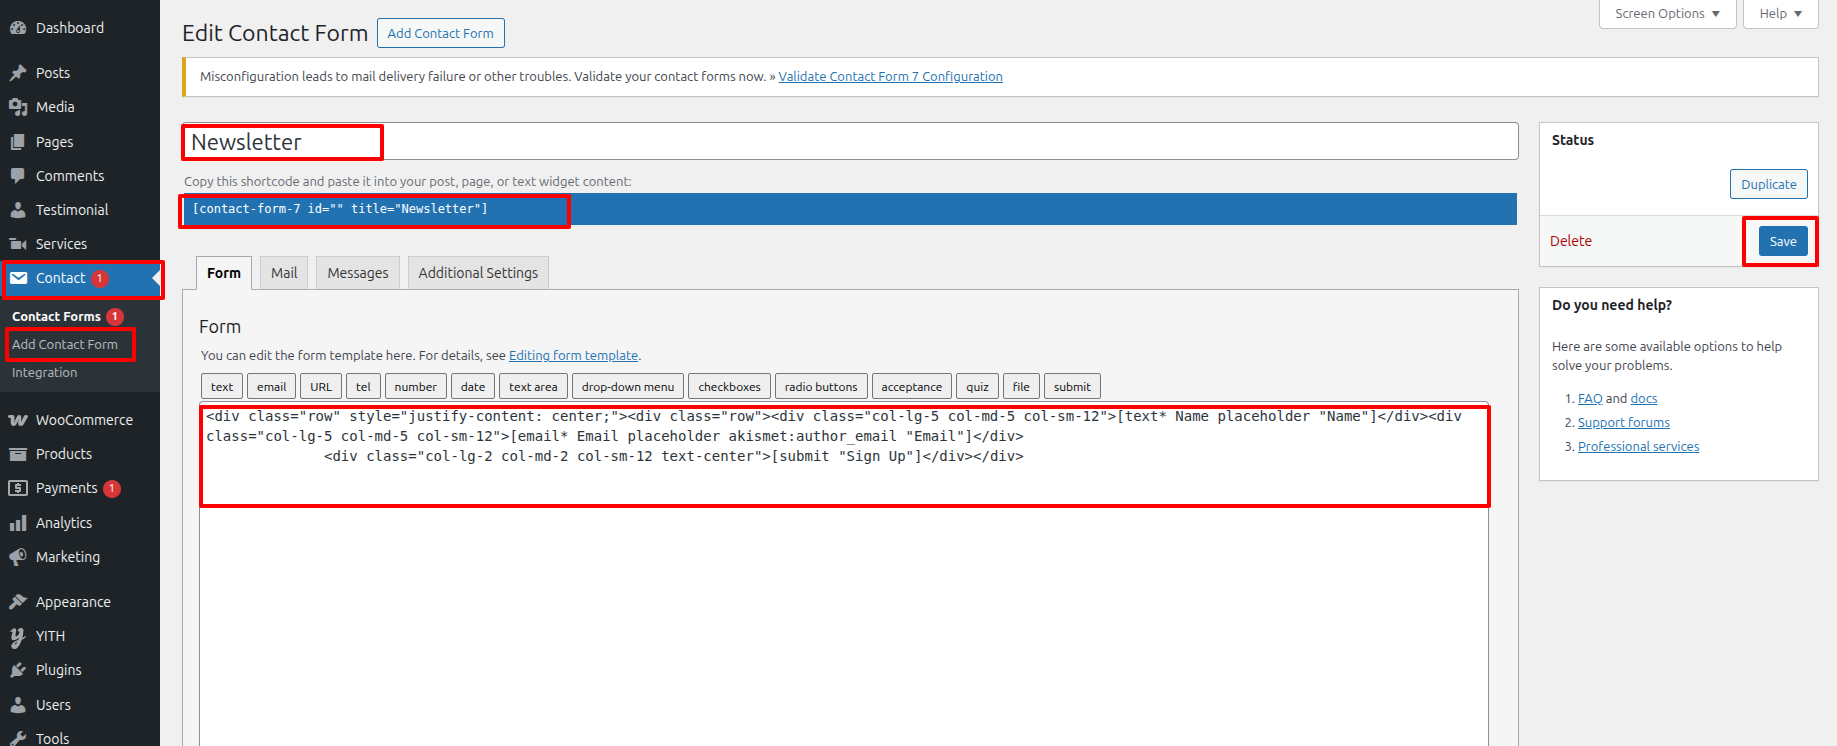Click the Dashboard gauge icon in sidebar
This screenshot has height=746, width=1837.
[18, 28]
